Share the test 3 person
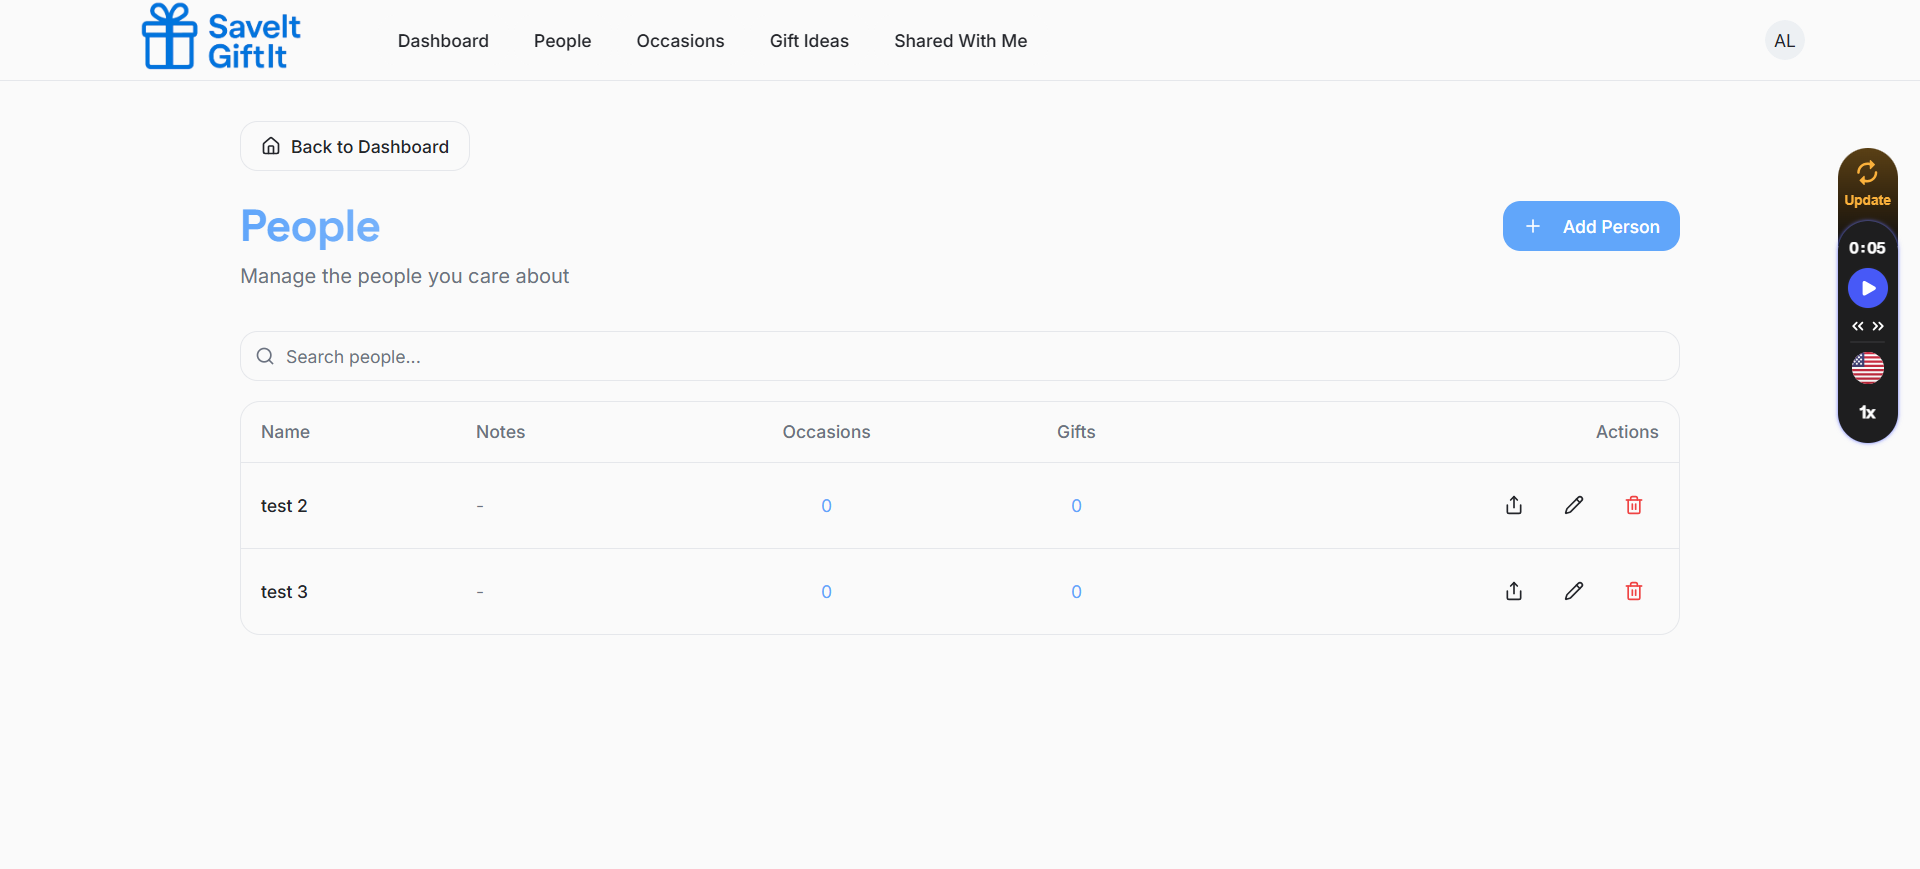The width and height of the screenshot is (1920, 869). coord(1514,591)
